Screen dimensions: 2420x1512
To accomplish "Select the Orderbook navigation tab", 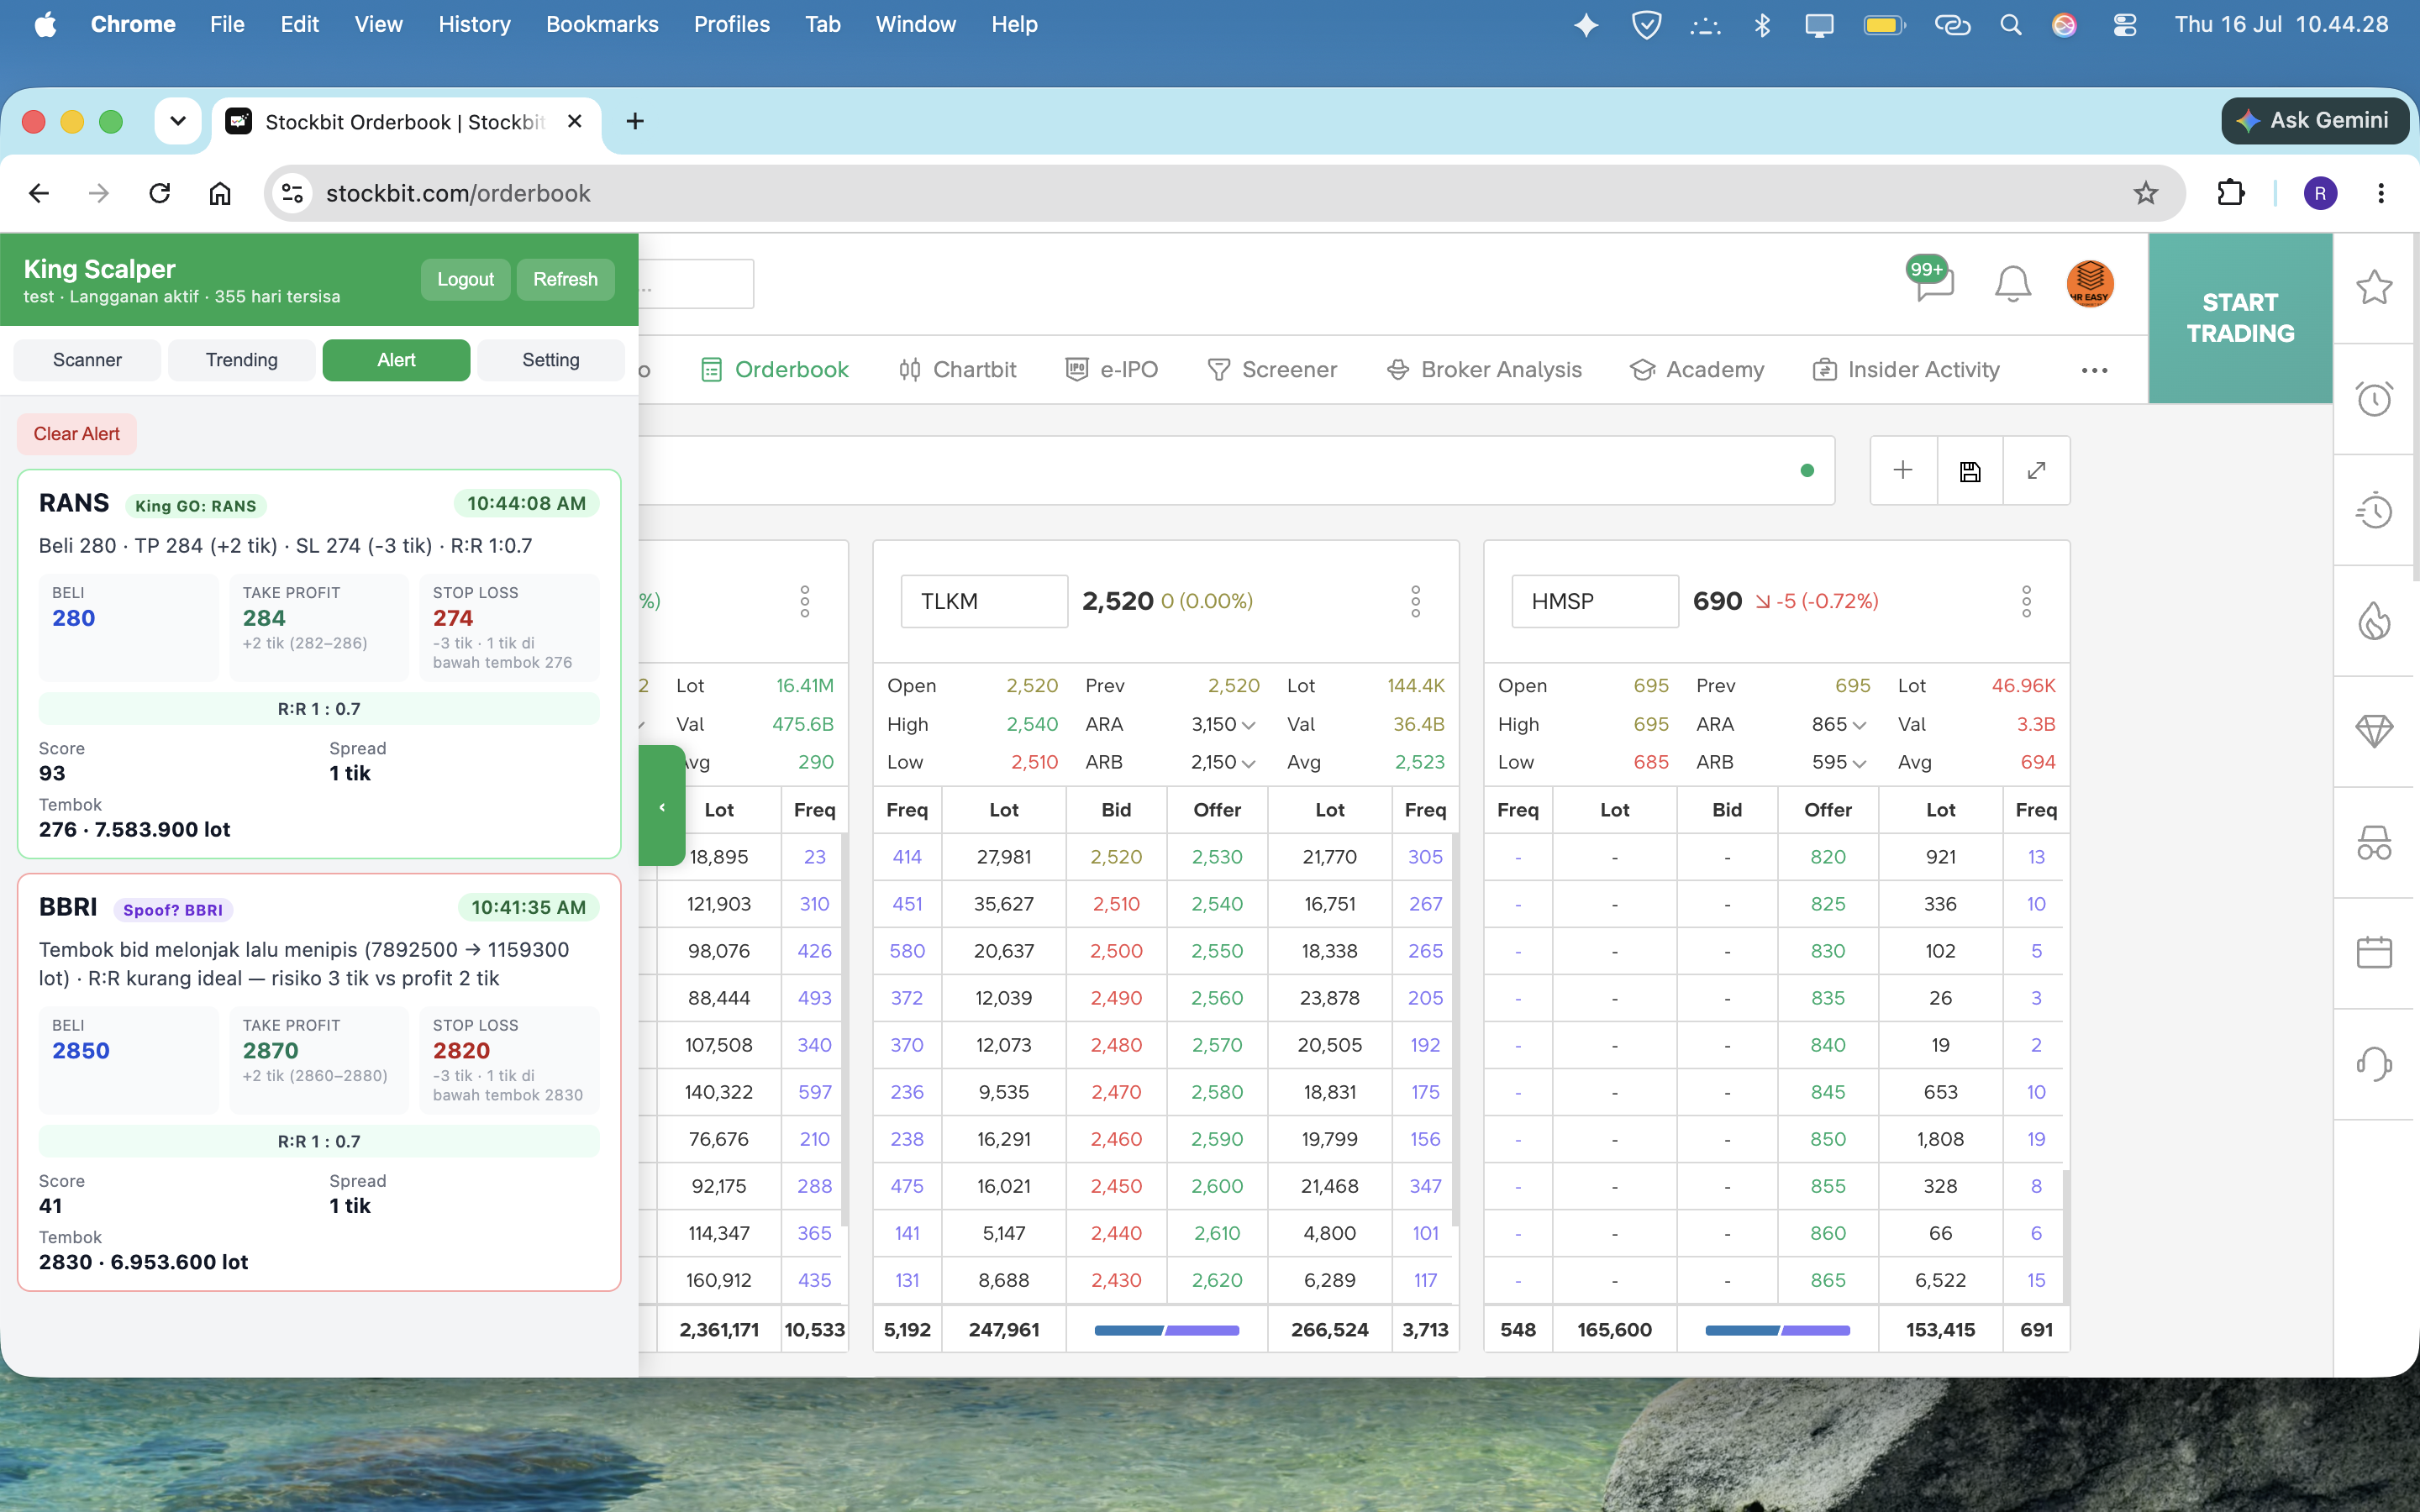I will (x=774, y=370).
